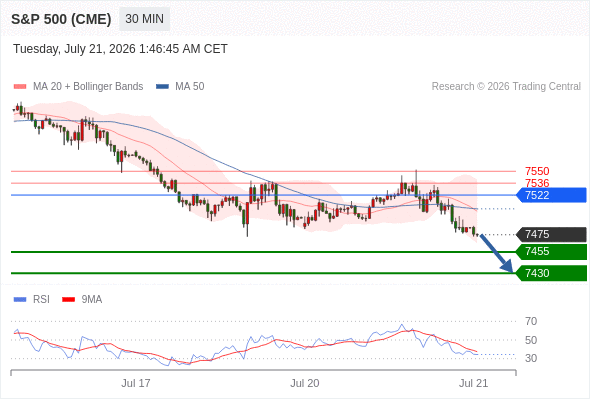Click the Jul 20 date axis label
Image resolution: width=590 pixels, height=400 pixels.
tap(305, 383)
